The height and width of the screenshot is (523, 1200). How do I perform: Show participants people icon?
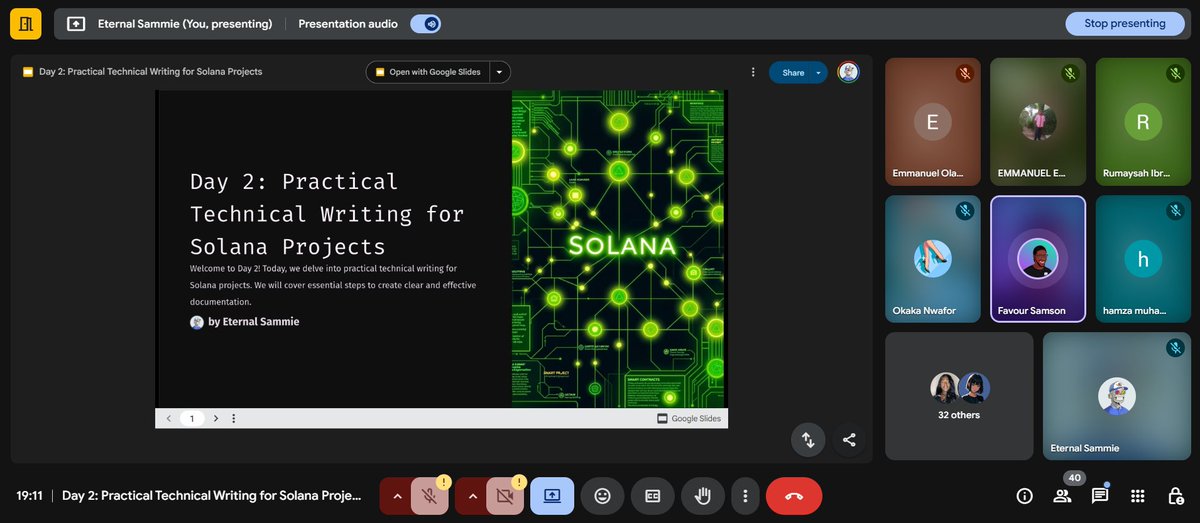[1062, 496]
